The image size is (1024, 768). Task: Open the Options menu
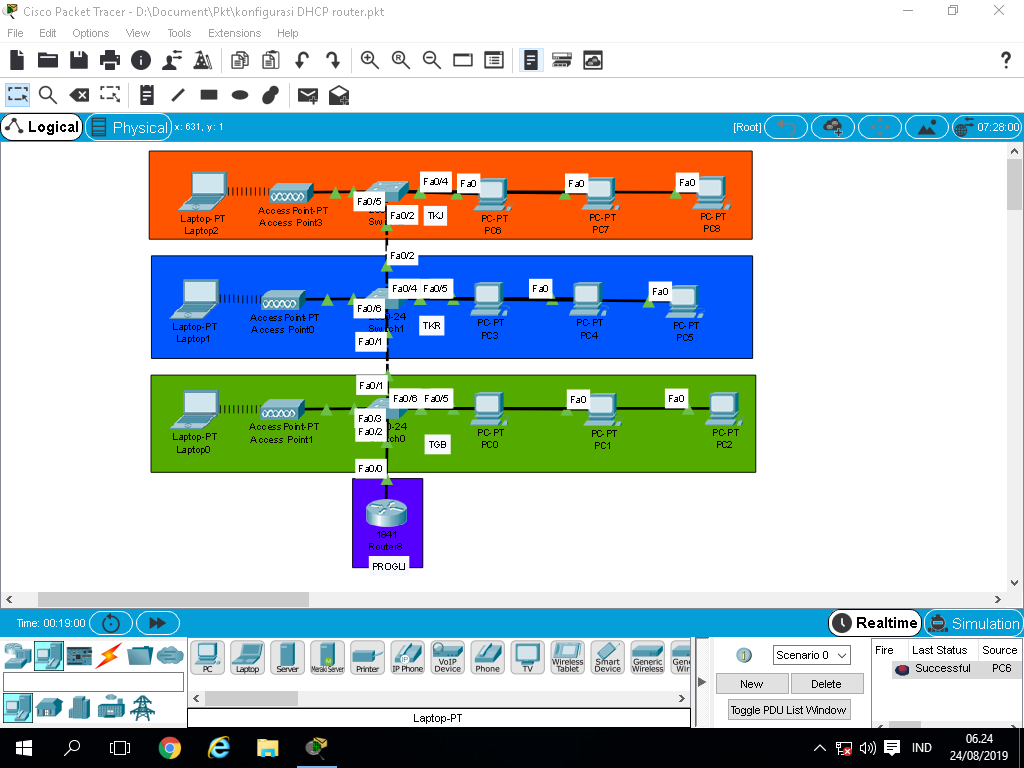90,32
